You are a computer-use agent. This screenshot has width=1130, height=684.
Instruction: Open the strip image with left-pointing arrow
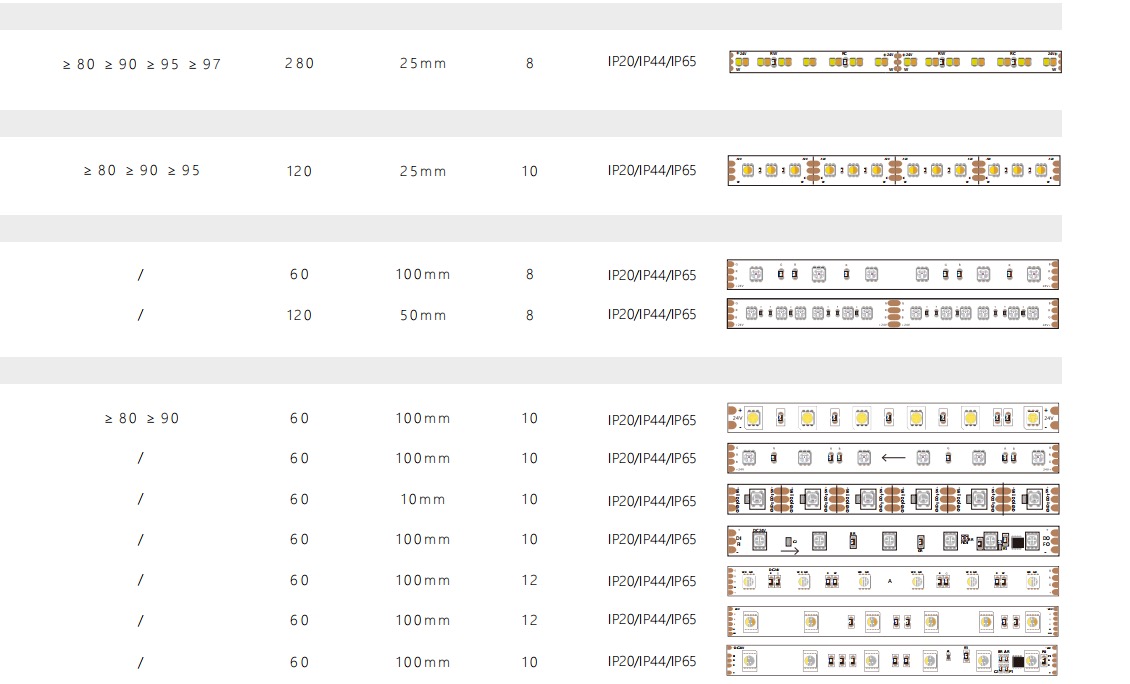(892, 458)
